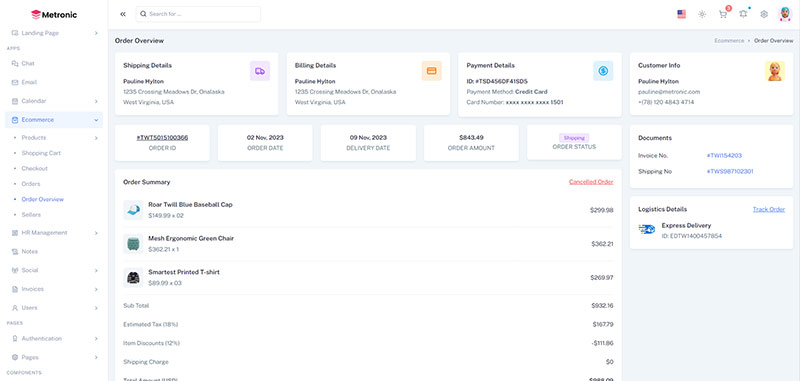
Task: Click the Invoices sidebar icon
Action: (15, 289)
